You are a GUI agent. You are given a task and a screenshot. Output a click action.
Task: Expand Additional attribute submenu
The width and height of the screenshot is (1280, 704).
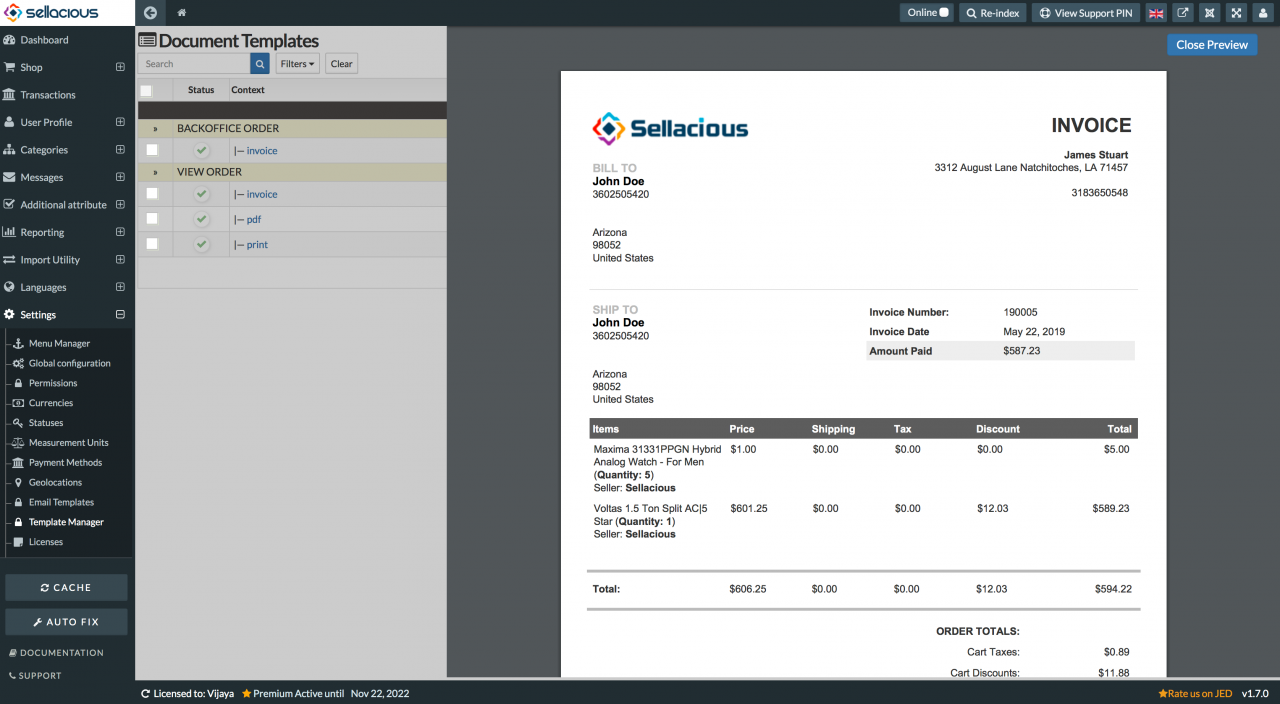click(120, 204)
